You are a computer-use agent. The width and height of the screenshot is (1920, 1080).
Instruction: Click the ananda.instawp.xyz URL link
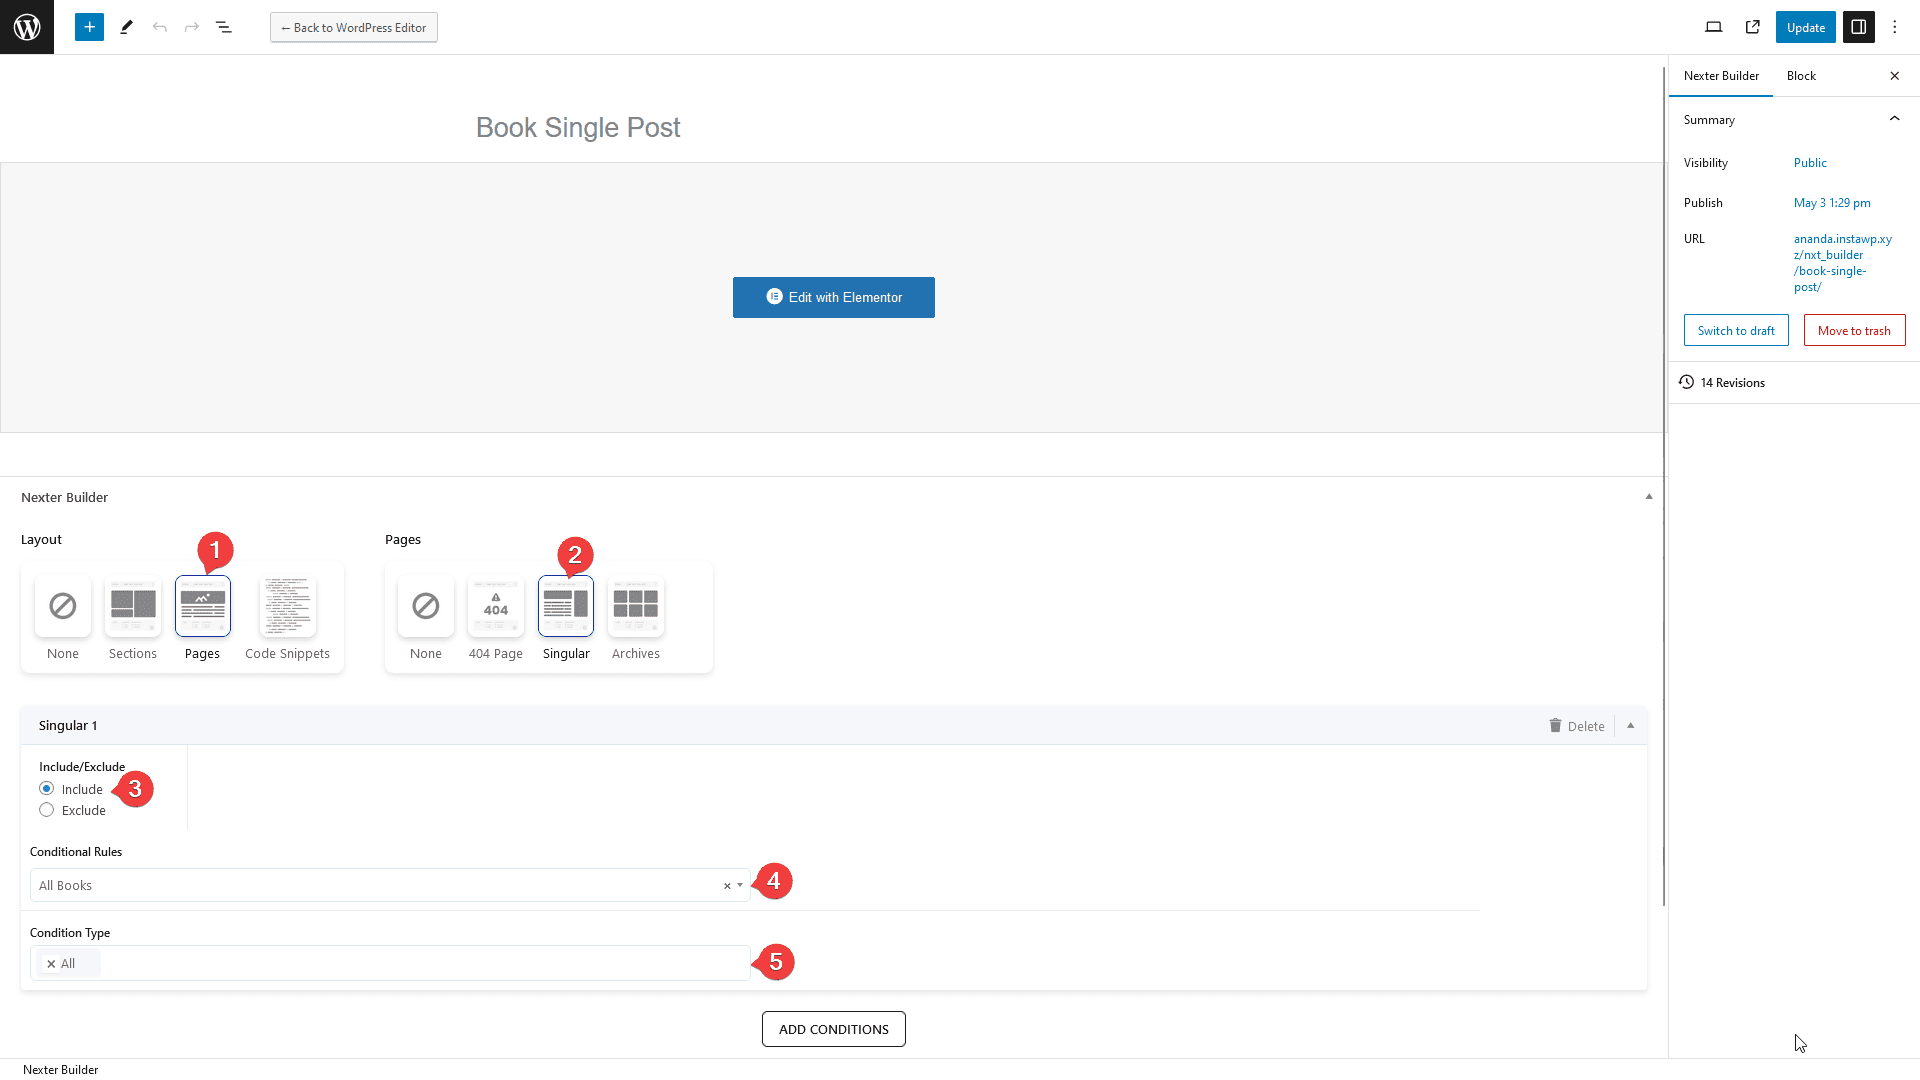click(1844, 262)
